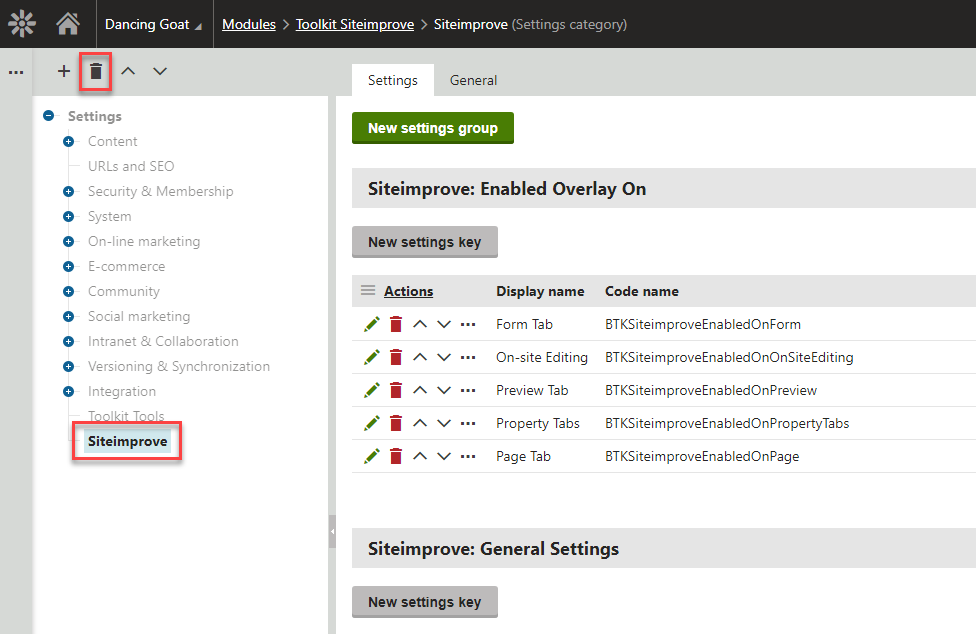This screenshot has height=634, width=976.
Task: Move selected category down in tree toolbar
Action: [160, 71]
